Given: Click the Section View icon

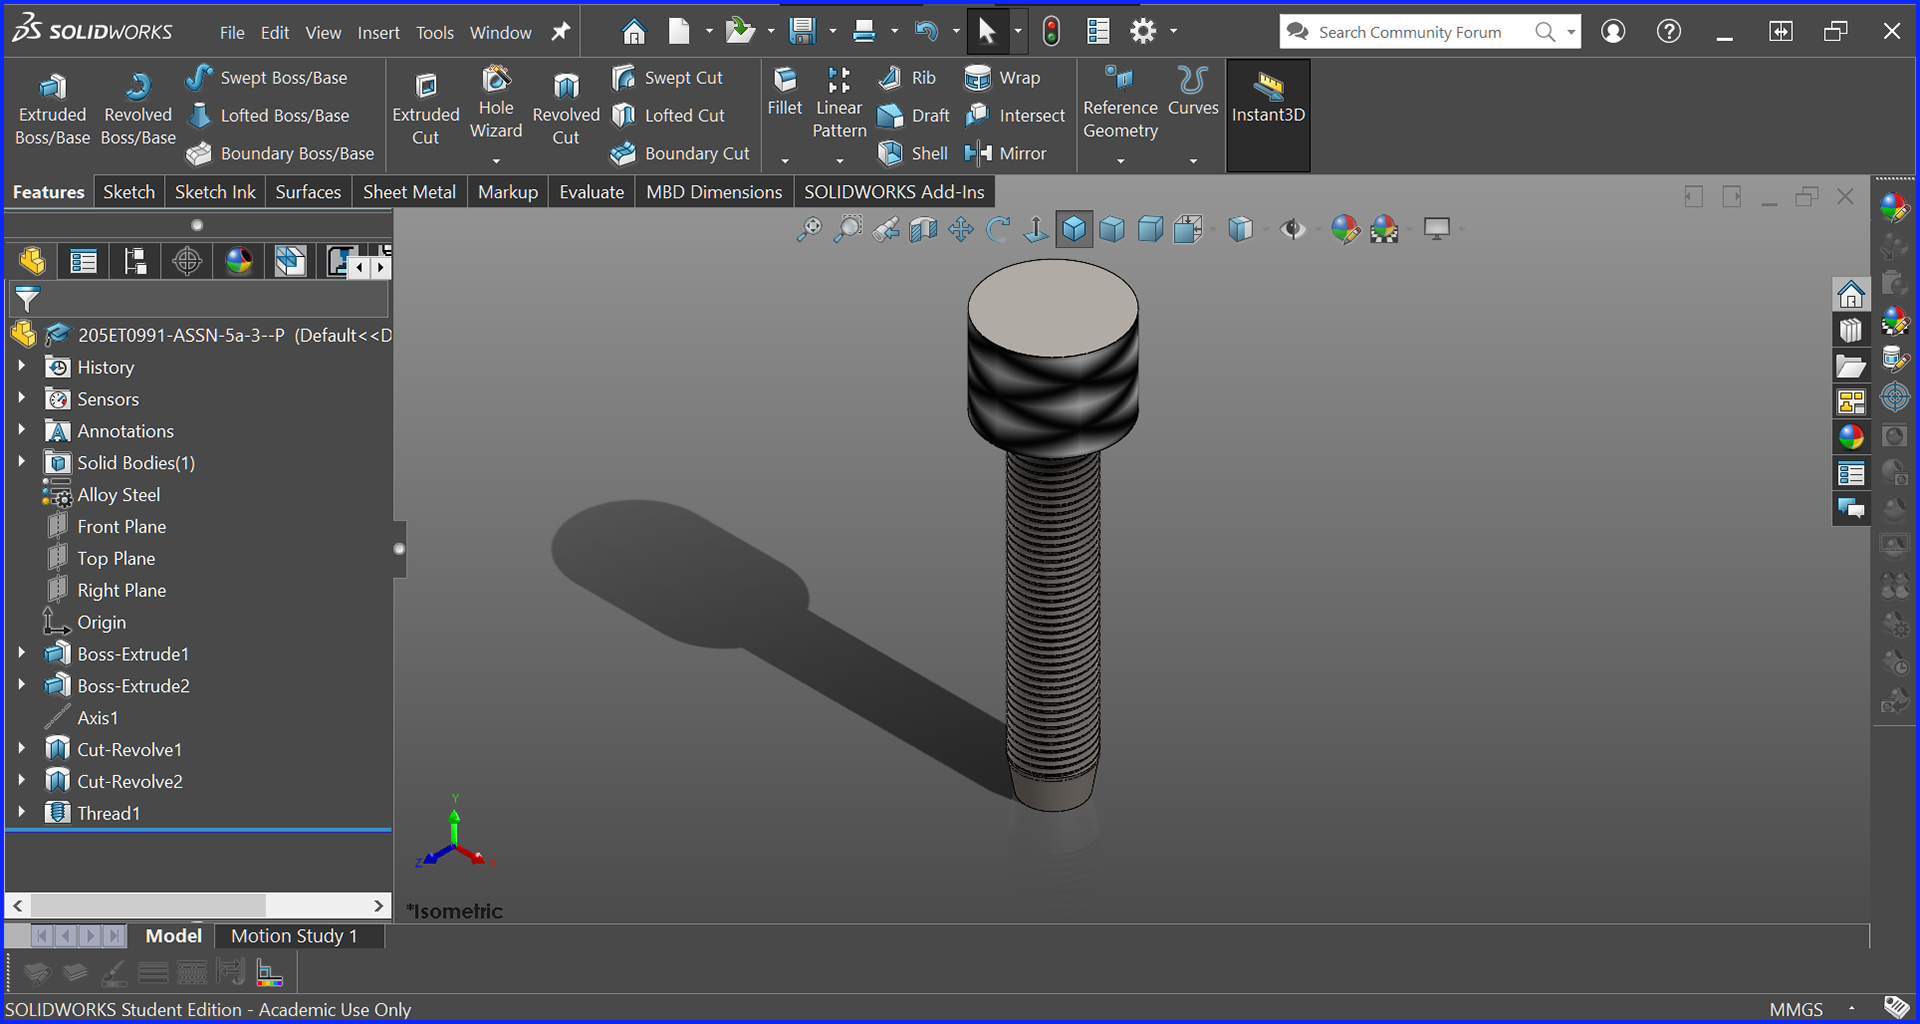Looking at the screenshot, I should click(923, 230).
